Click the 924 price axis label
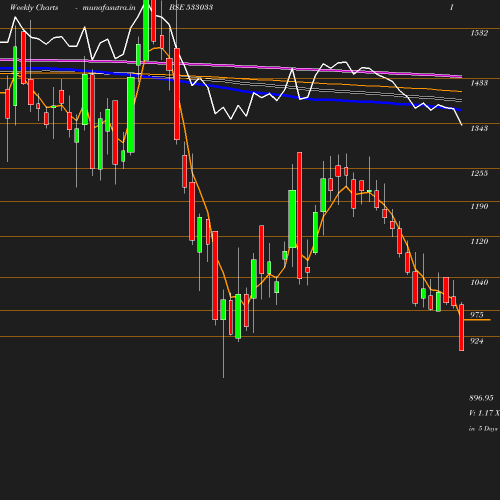This screenshot has height=500, width=500. pos(477,341)
